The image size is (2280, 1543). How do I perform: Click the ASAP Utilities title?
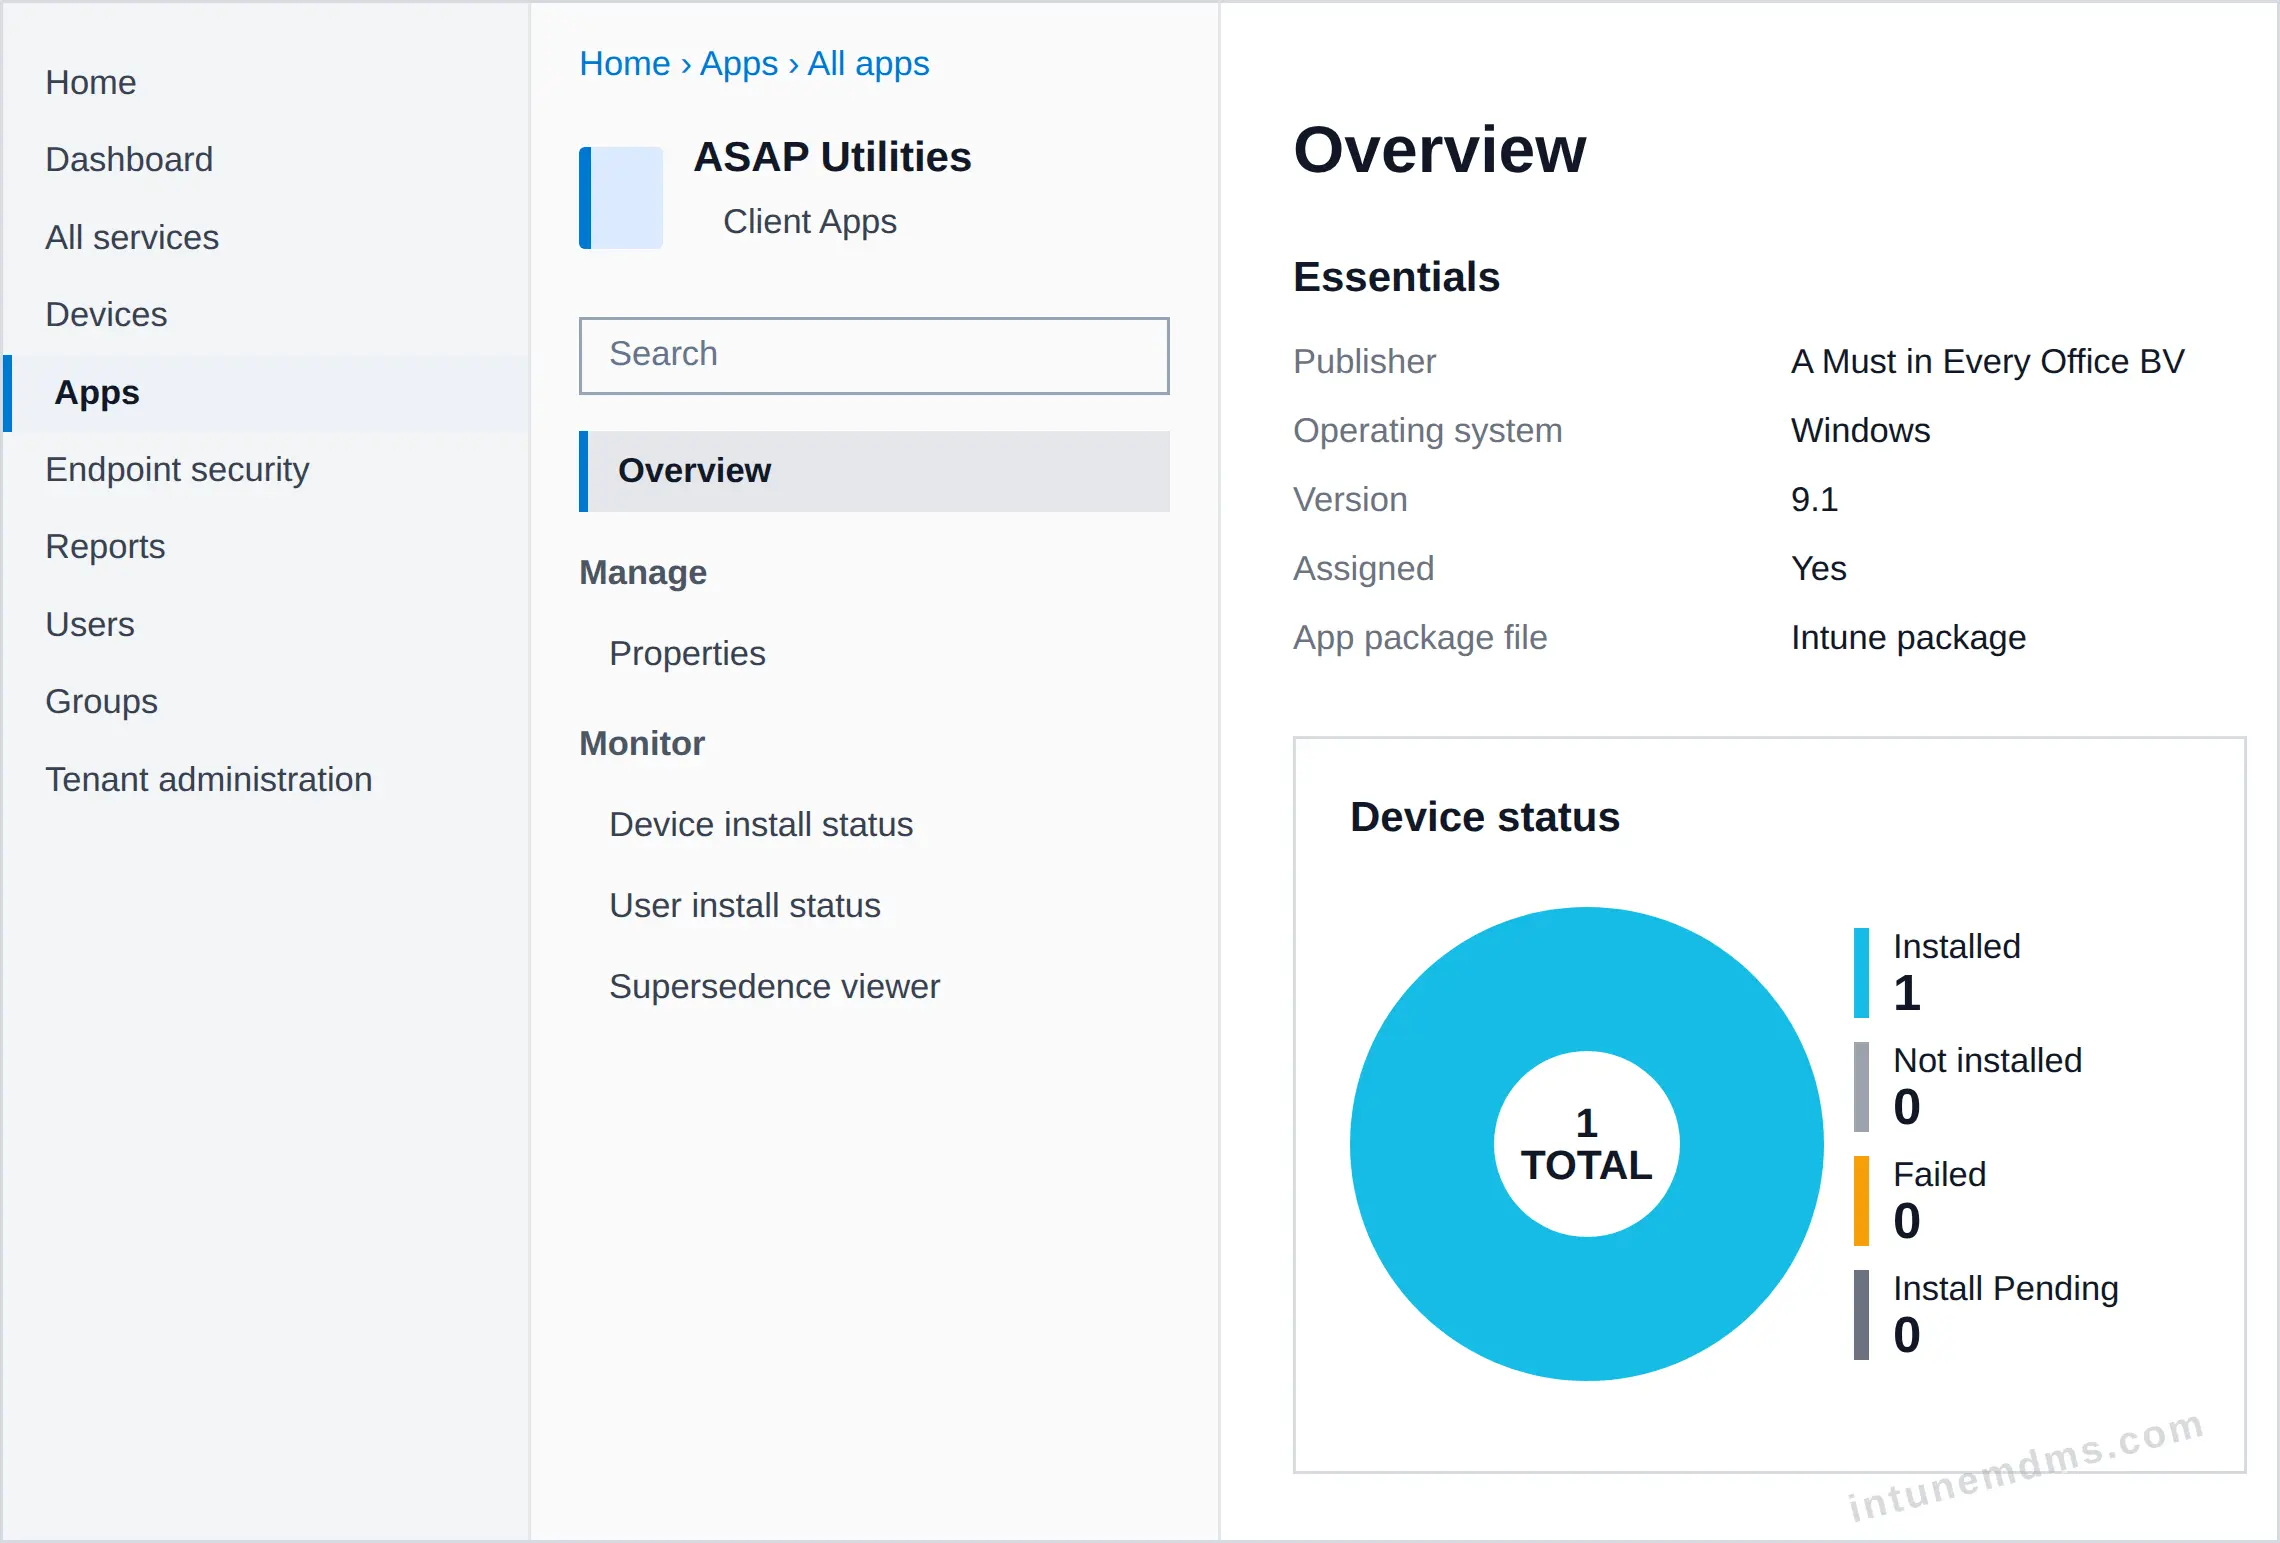832,157
